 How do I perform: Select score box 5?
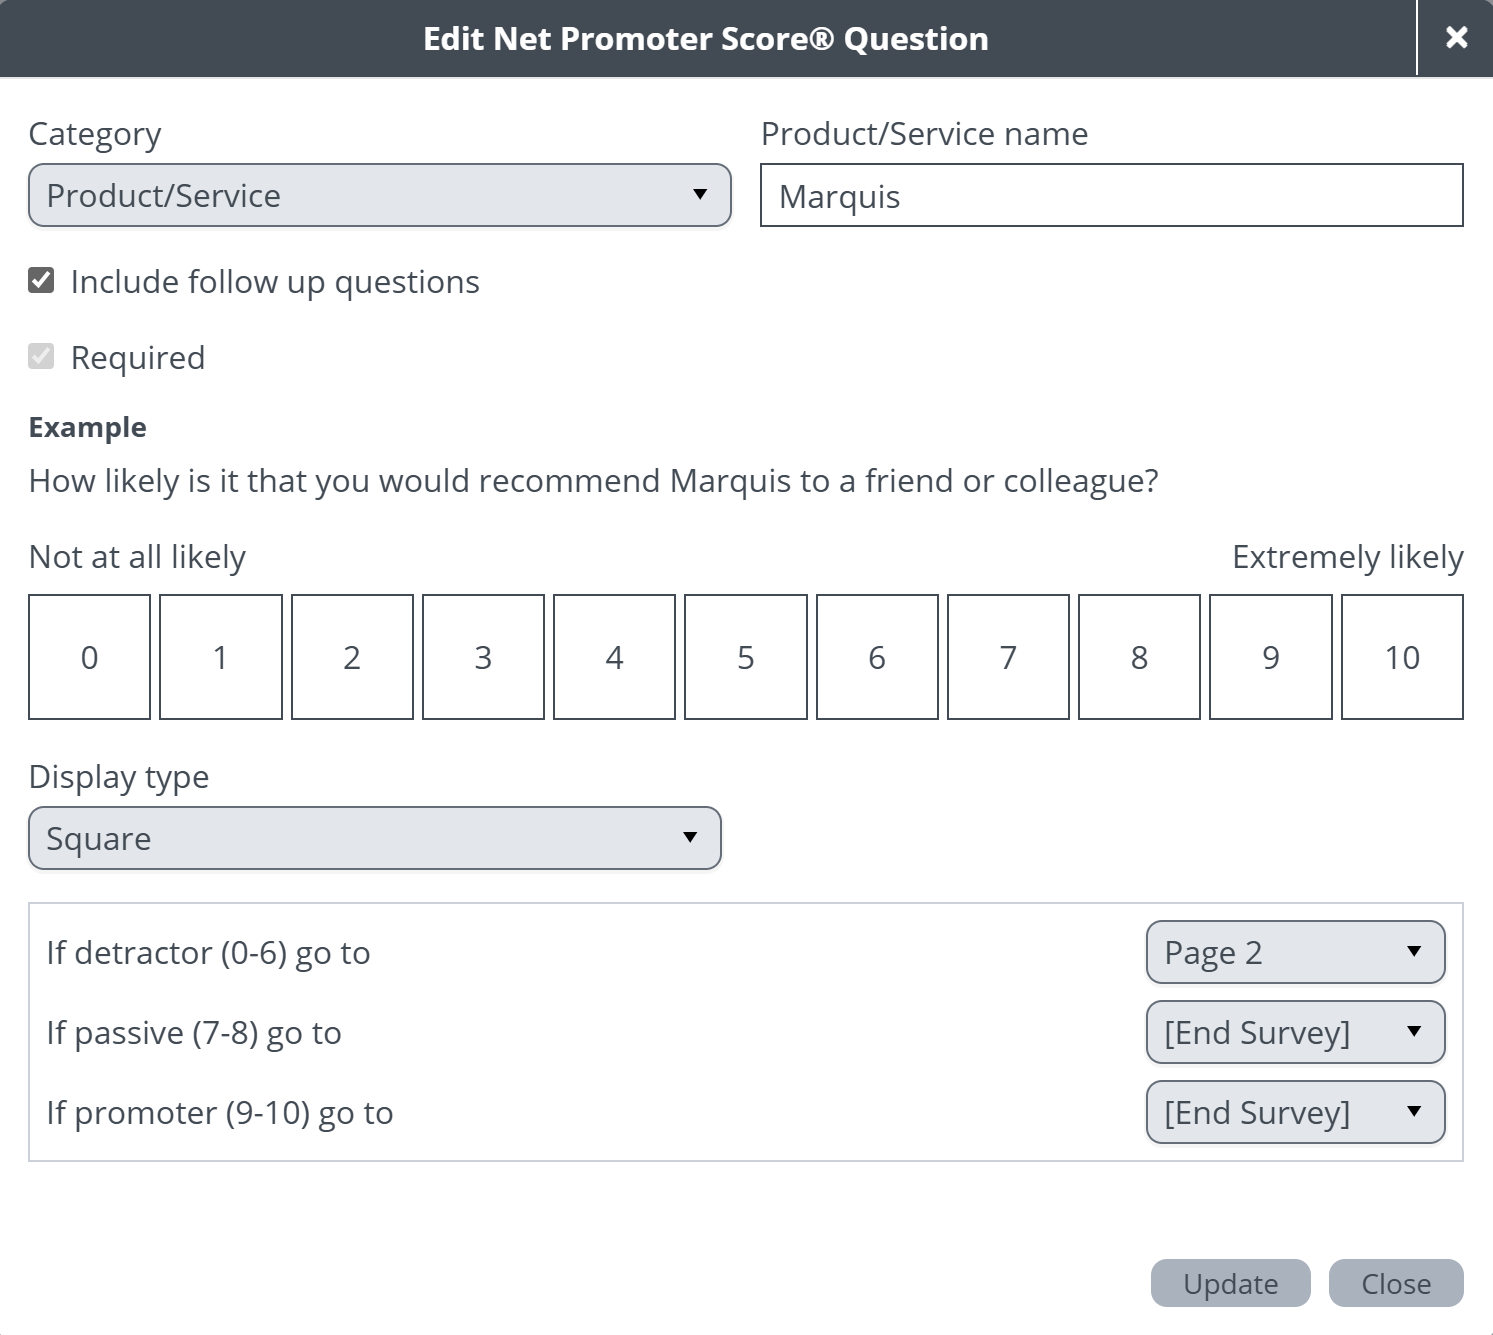point(746,657)
